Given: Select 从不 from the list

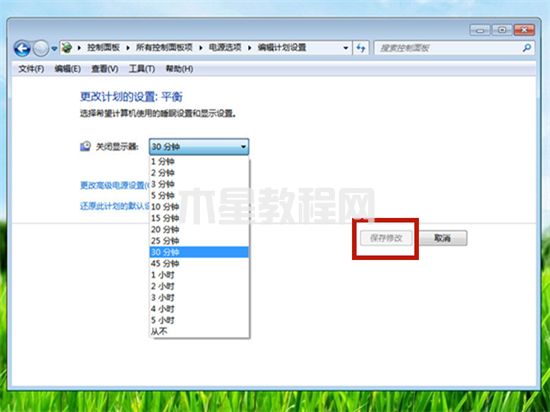Looking at the screenshot, I should 199,331.
